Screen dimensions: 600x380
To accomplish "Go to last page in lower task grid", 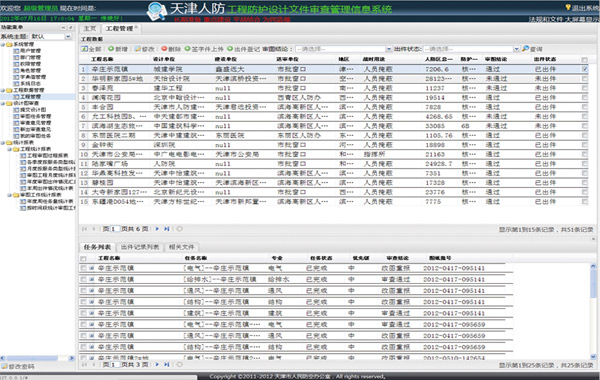I will click(167, 364).
